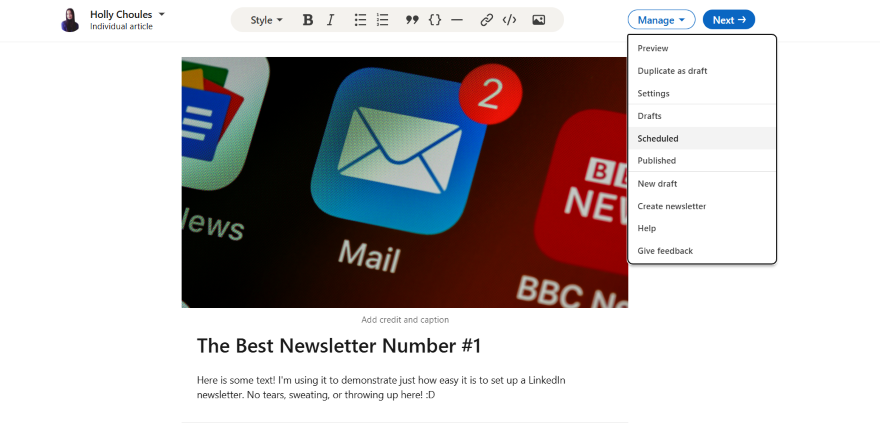This screenshot has height=444, width=880.
Task: Collapse the Manage dropdown menu
Action: click(x=662, y=20)
